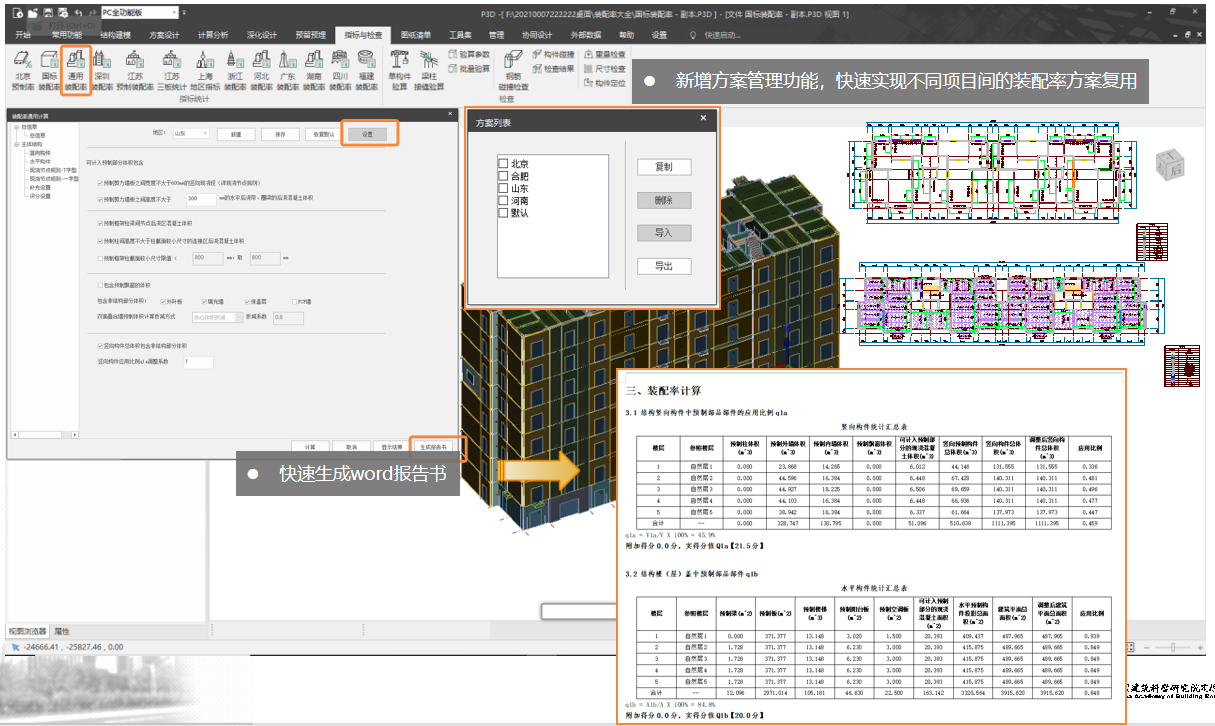Open 北京预制率 indicator tool
This screenshot has height=726, width=1215.
point(23,70)
